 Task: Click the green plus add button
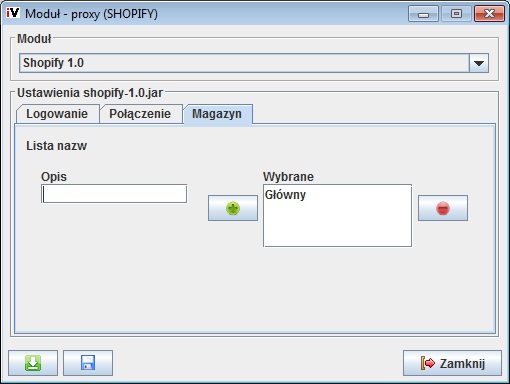click(233, 208)
